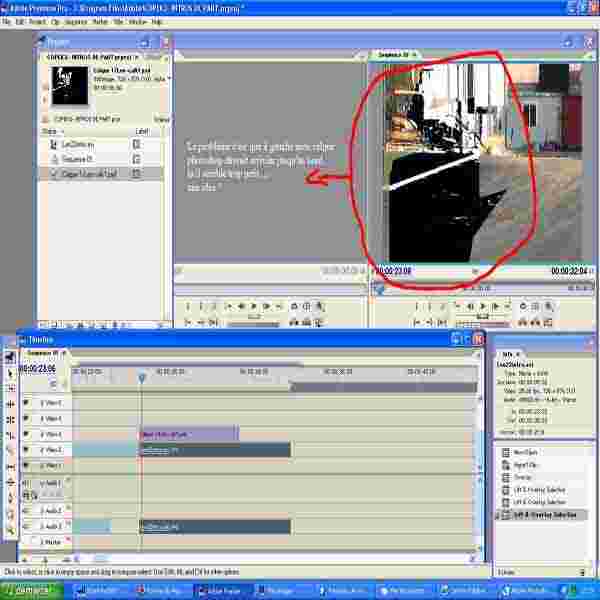This screenshot has height=600, width=600.
Task: Select highlighted Lift & Overlay Selection history entry
Action: point(541,515)
